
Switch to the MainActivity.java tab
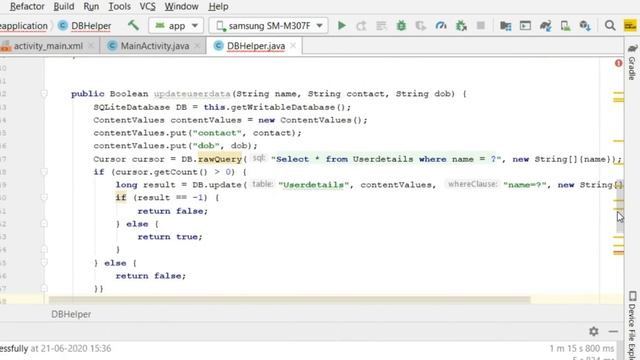(x=155, y=46)
